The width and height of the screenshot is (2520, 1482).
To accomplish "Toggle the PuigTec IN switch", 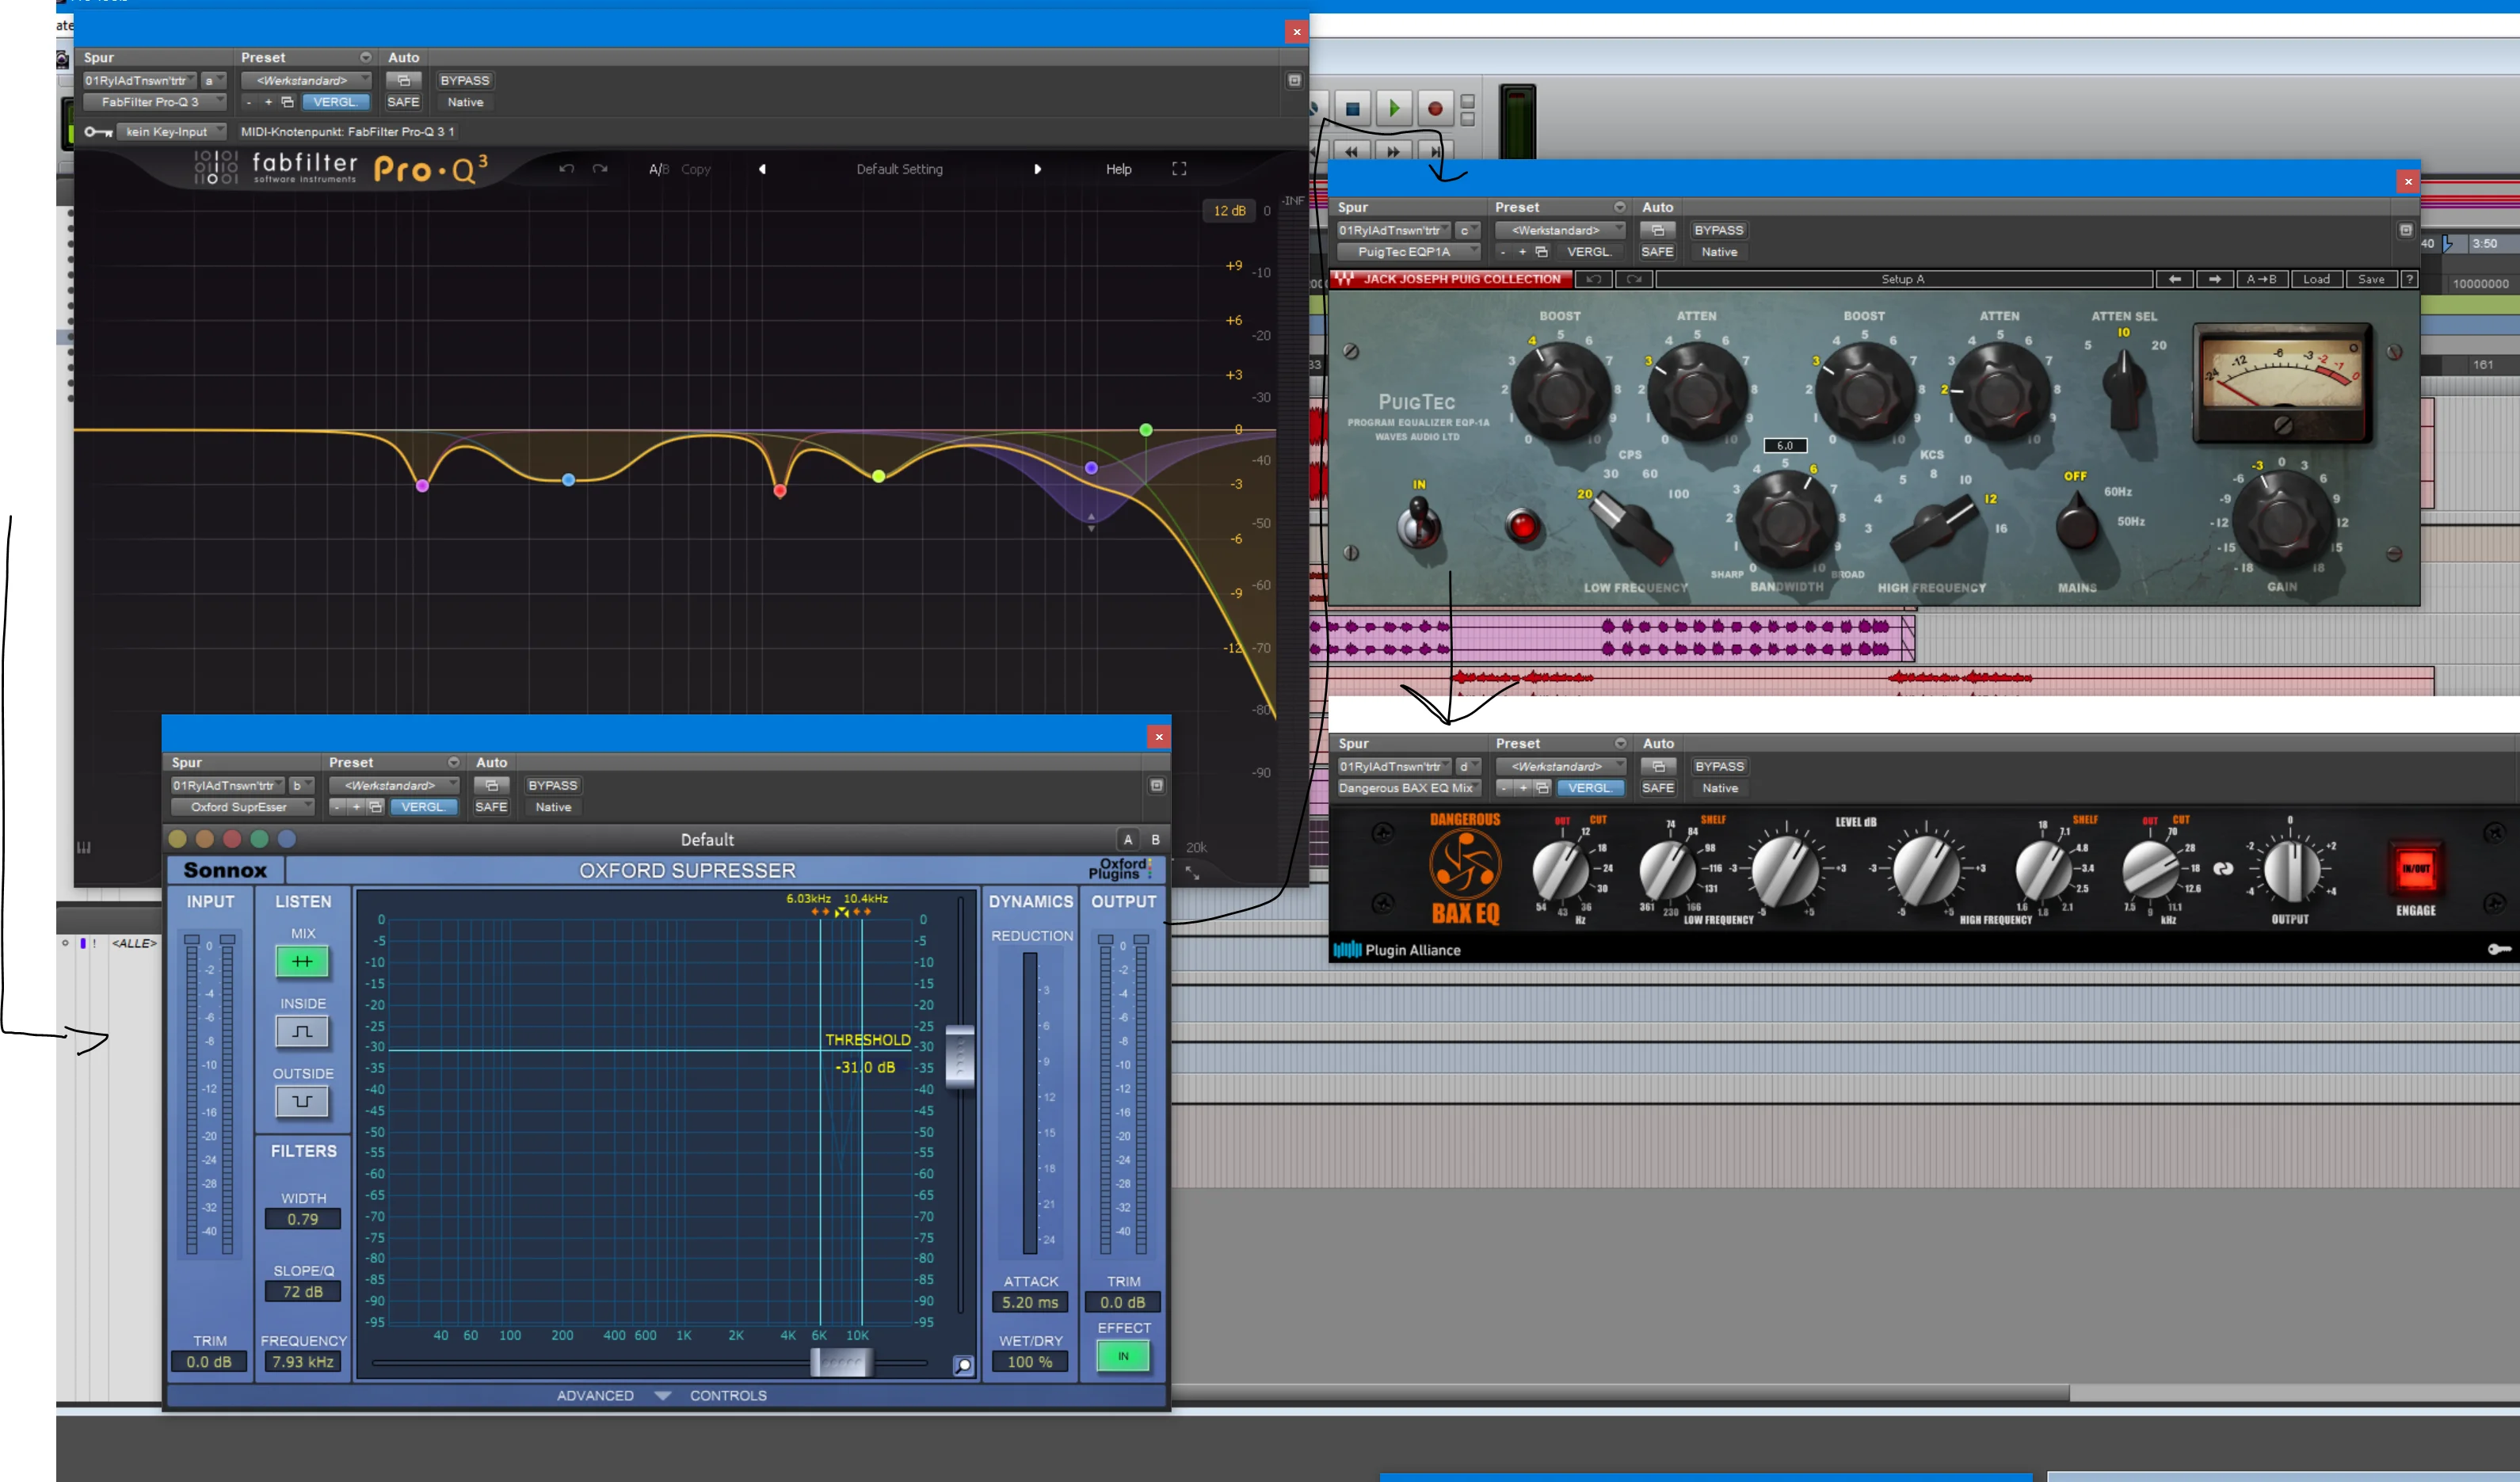I will click(1419, 522).
